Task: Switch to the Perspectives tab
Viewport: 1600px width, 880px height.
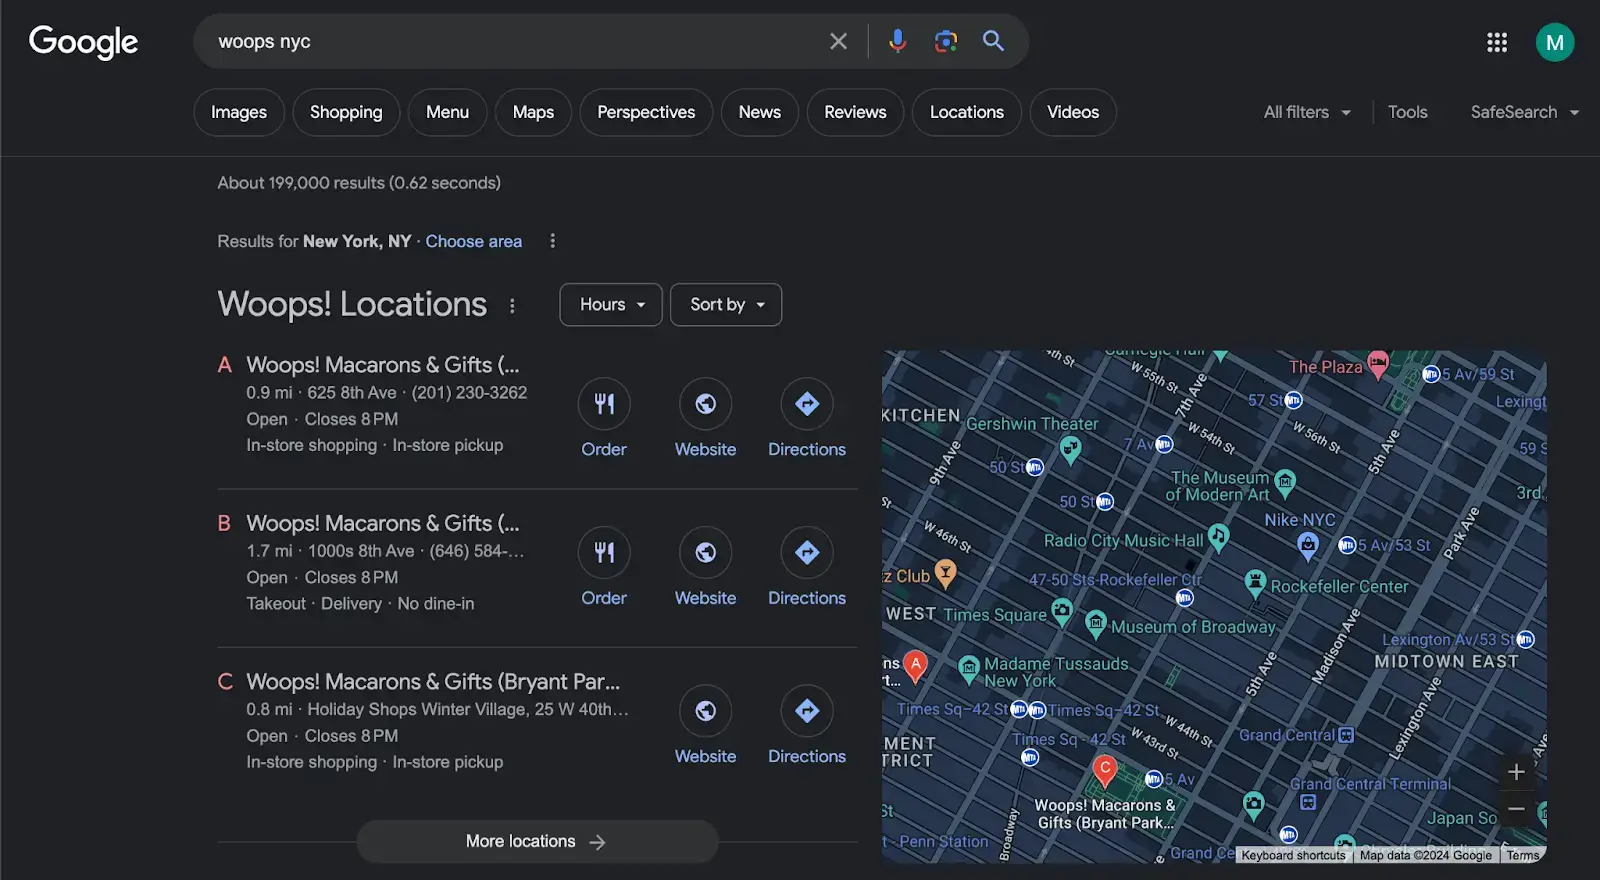Action: [x=646, y=112]
